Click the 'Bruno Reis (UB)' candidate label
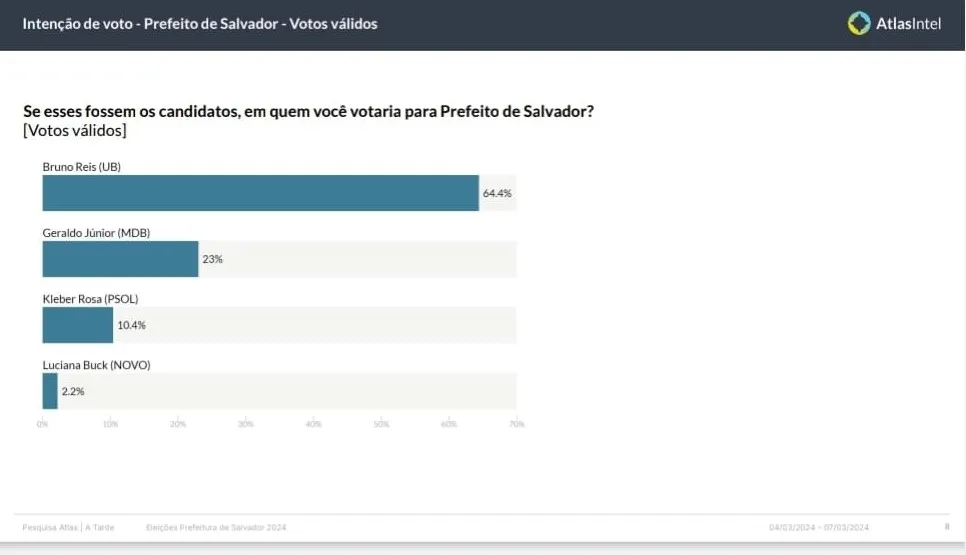This screenshot has width=966, height=555. tap(81, 167)
